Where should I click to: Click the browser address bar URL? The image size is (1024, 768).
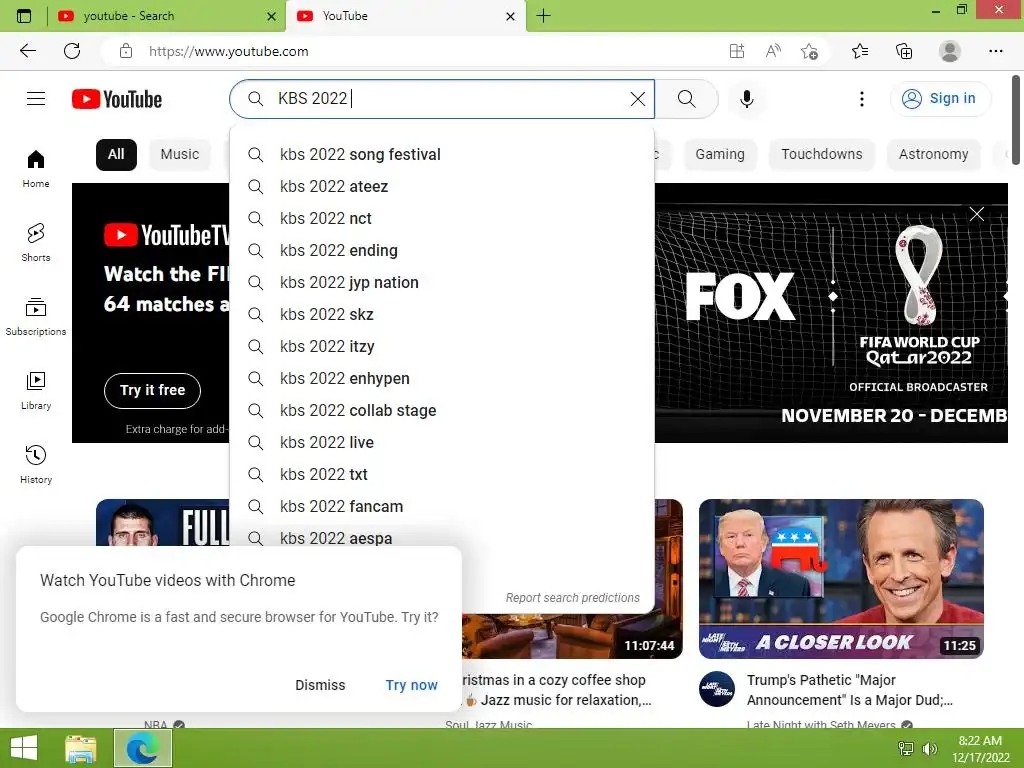229,51
